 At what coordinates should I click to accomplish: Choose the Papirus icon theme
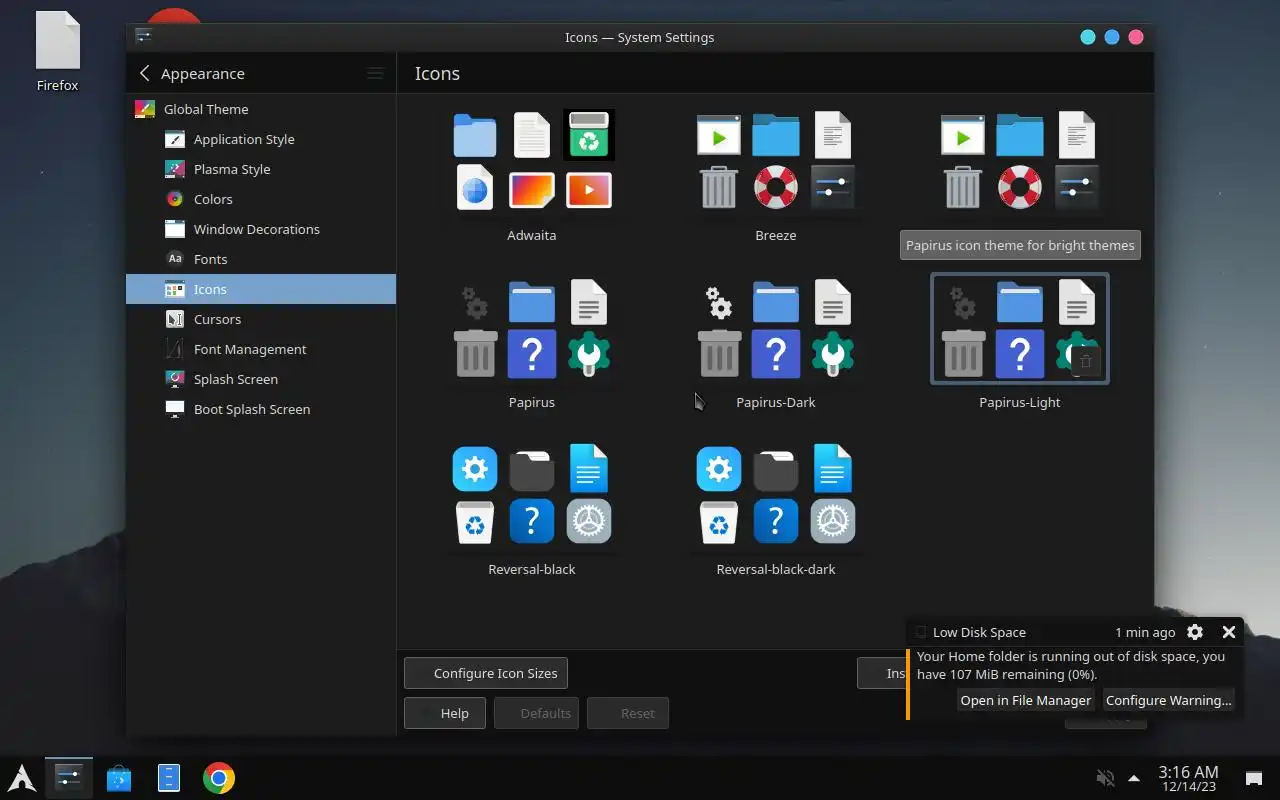[x=532, y=328]
